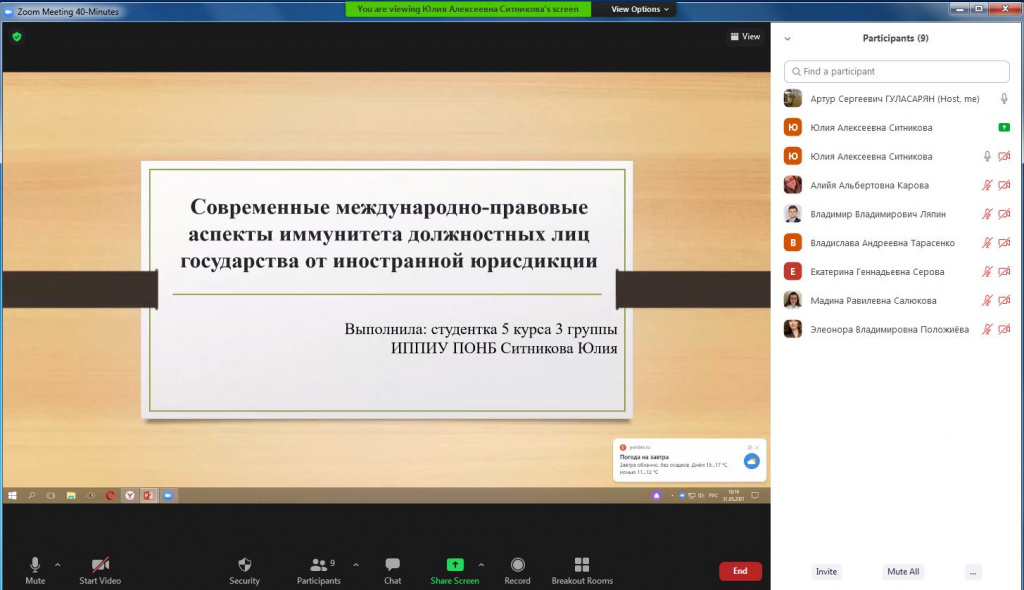This screenshot has width=1024, height=590.
Task: Open audio options arrow next to Mute
Action: [57, 565]
